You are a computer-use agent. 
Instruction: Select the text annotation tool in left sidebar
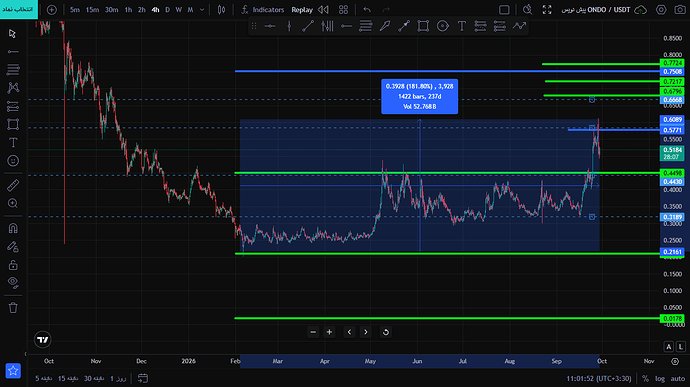(13, 143)
